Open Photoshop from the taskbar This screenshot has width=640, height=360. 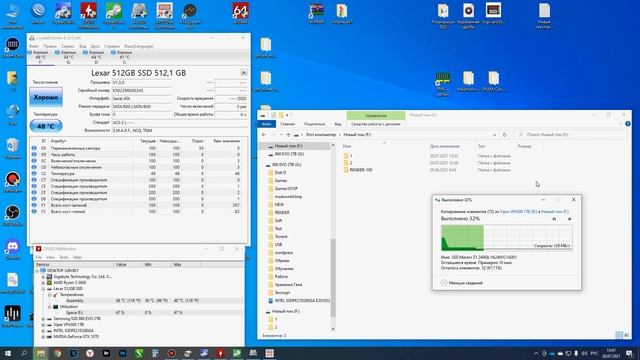[x=122, y=353]
